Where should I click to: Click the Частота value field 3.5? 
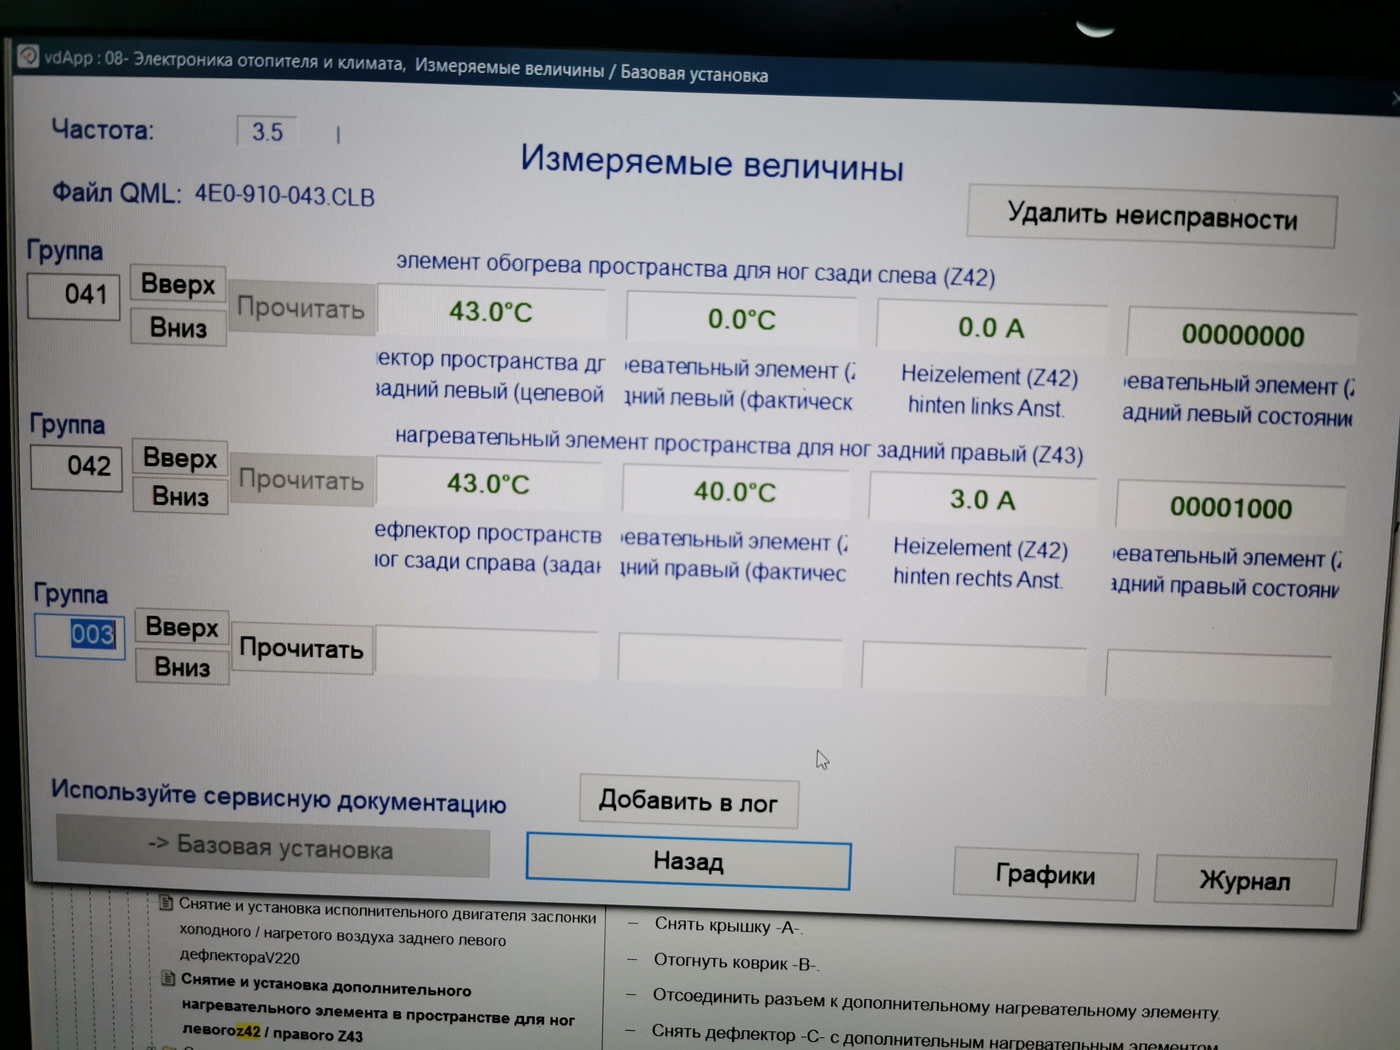[267, 132]
